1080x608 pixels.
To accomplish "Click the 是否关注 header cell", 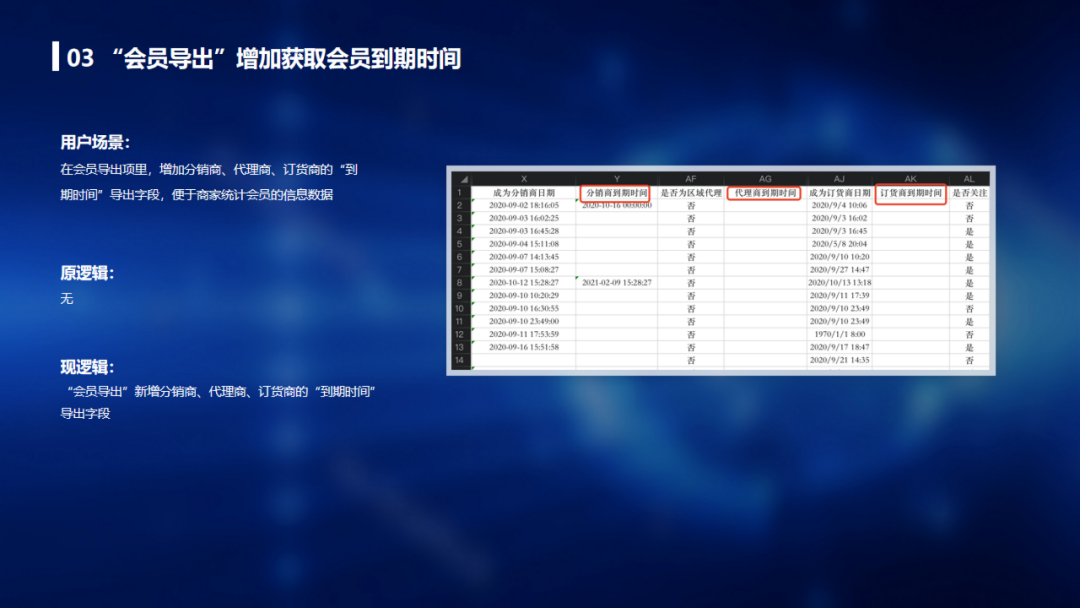I will pos(969,193).
